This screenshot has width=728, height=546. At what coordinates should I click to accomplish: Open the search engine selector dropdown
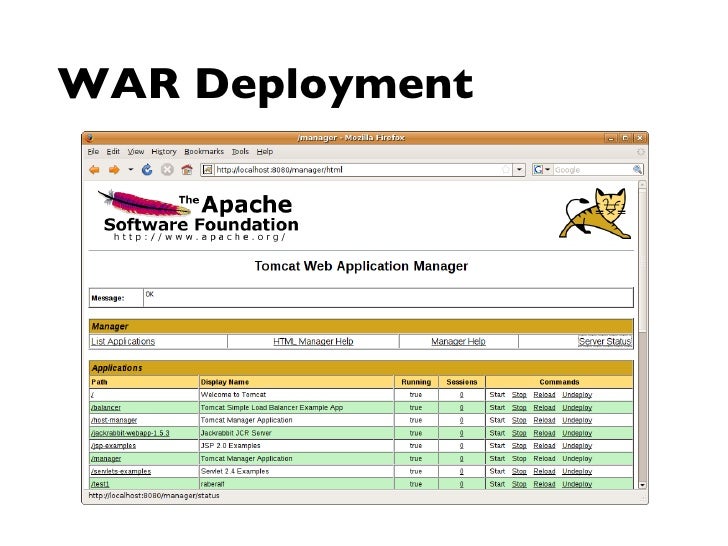(x=542, y=170)
